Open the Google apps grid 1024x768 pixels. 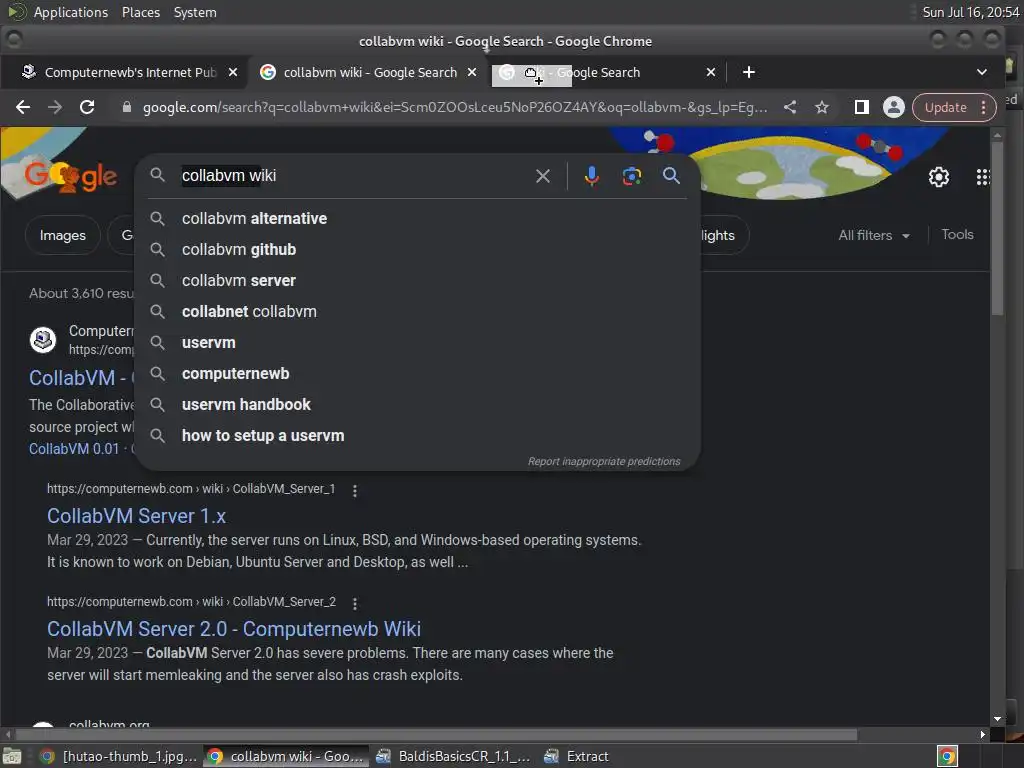[x=983, y=176]
